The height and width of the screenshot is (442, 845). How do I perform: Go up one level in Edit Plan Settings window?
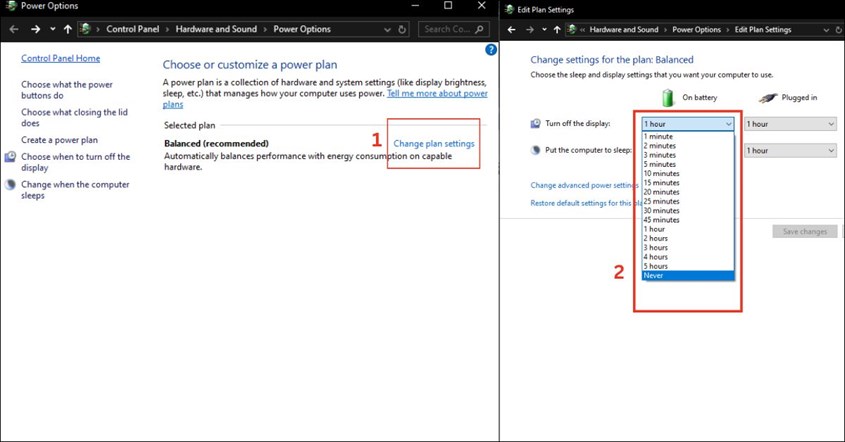click(557, 30)
